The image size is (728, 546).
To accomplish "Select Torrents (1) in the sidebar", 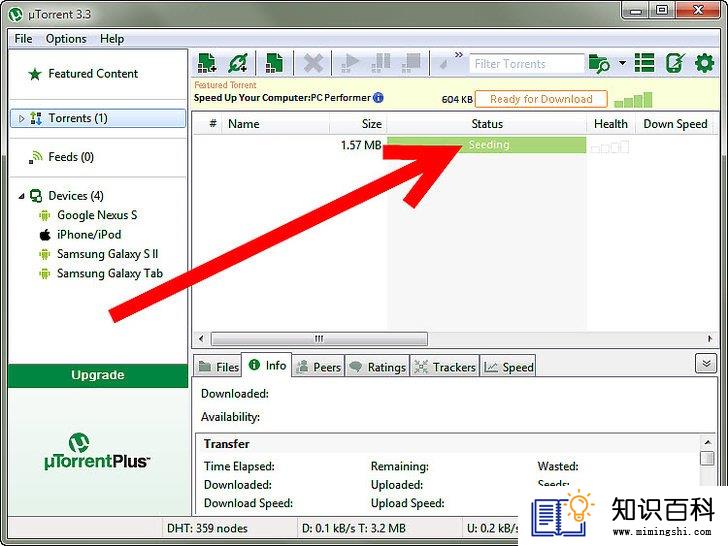I will 98,118.
